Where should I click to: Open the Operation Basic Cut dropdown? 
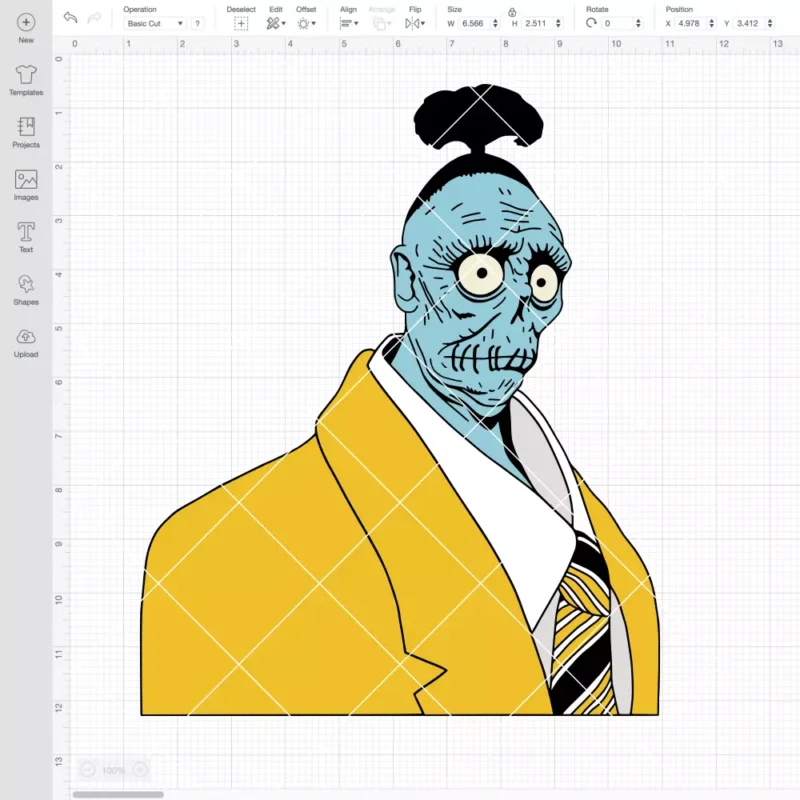pyautogui.click(x=155, y=23)
